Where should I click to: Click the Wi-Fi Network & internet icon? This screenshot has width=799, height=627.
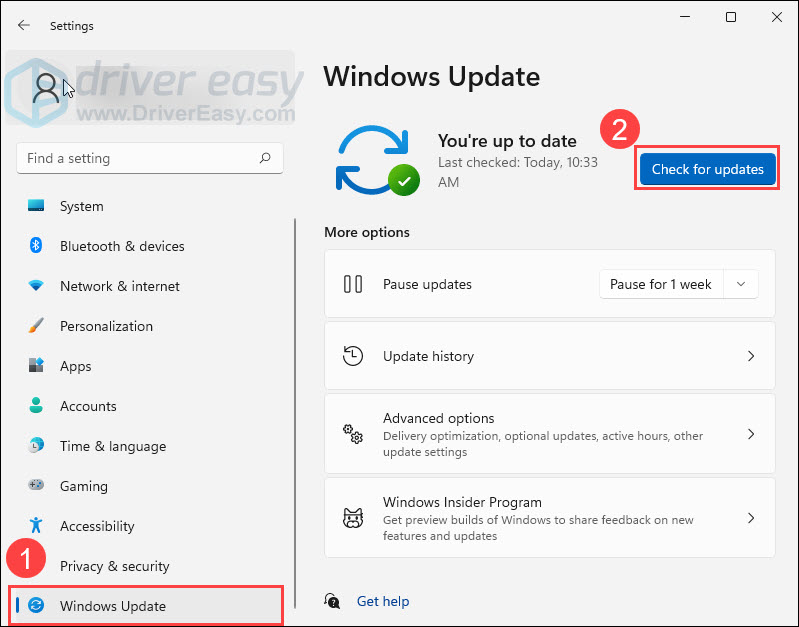click(x=36, y=286)
